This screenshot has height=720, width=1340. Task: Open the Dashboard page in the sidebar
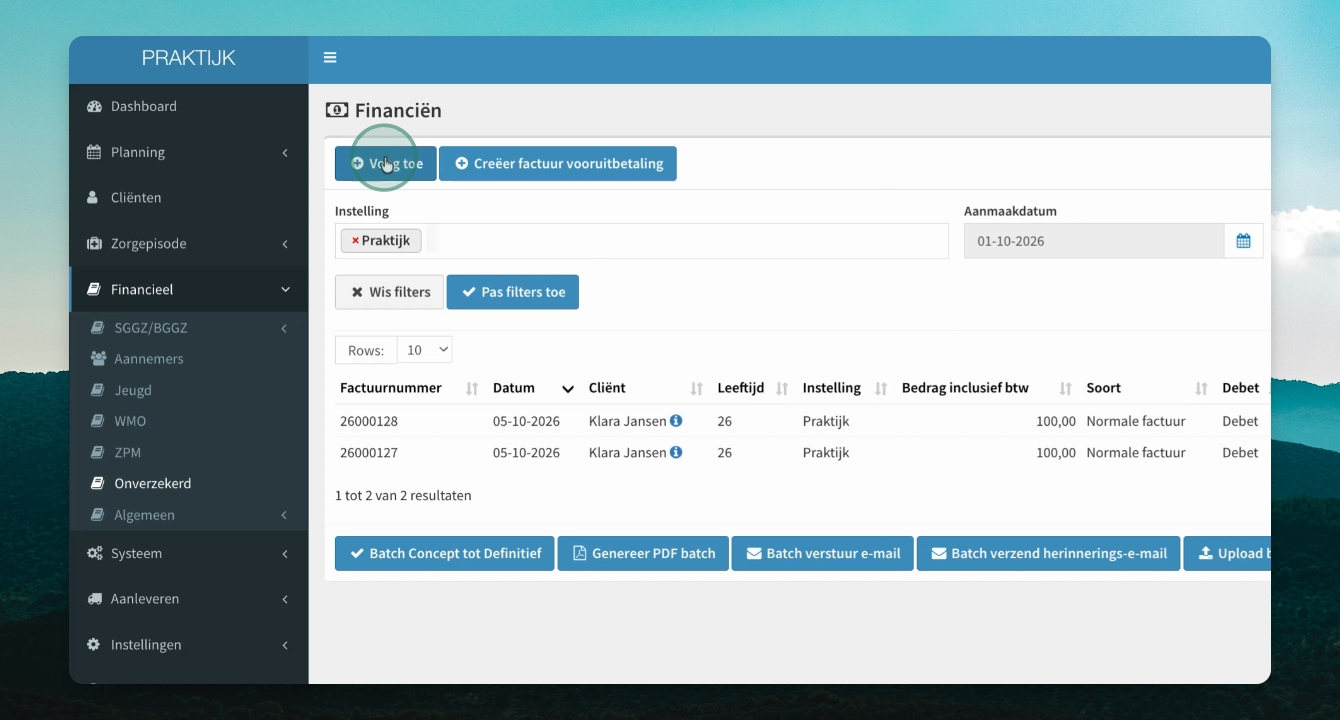(x=189, y=106)
